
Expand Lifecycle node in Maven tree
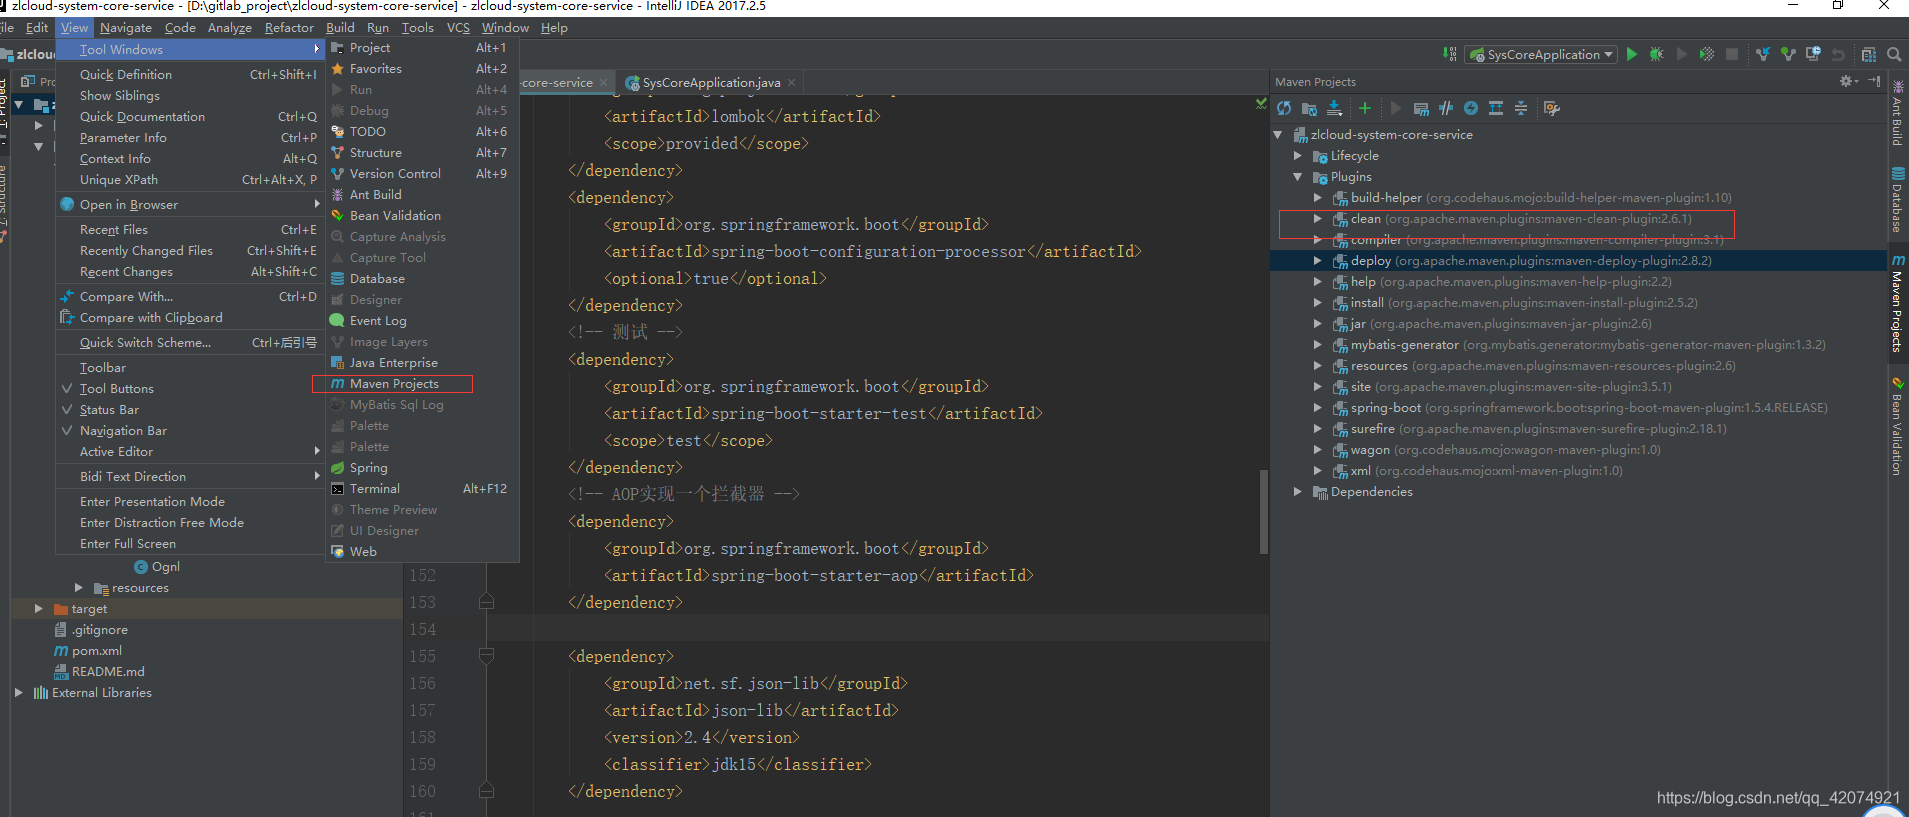(1298, 155)
